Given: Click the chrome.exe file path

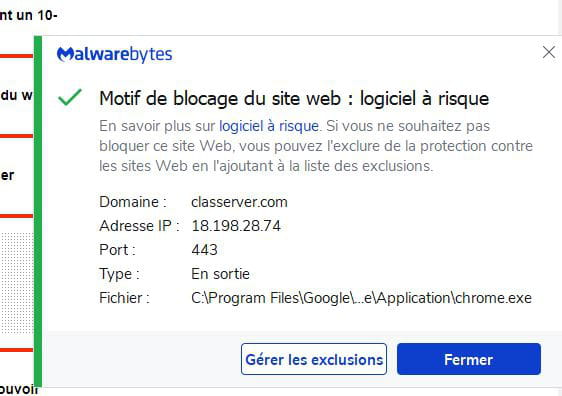Looking at the screenshot, I should click(x=361, y=298).
